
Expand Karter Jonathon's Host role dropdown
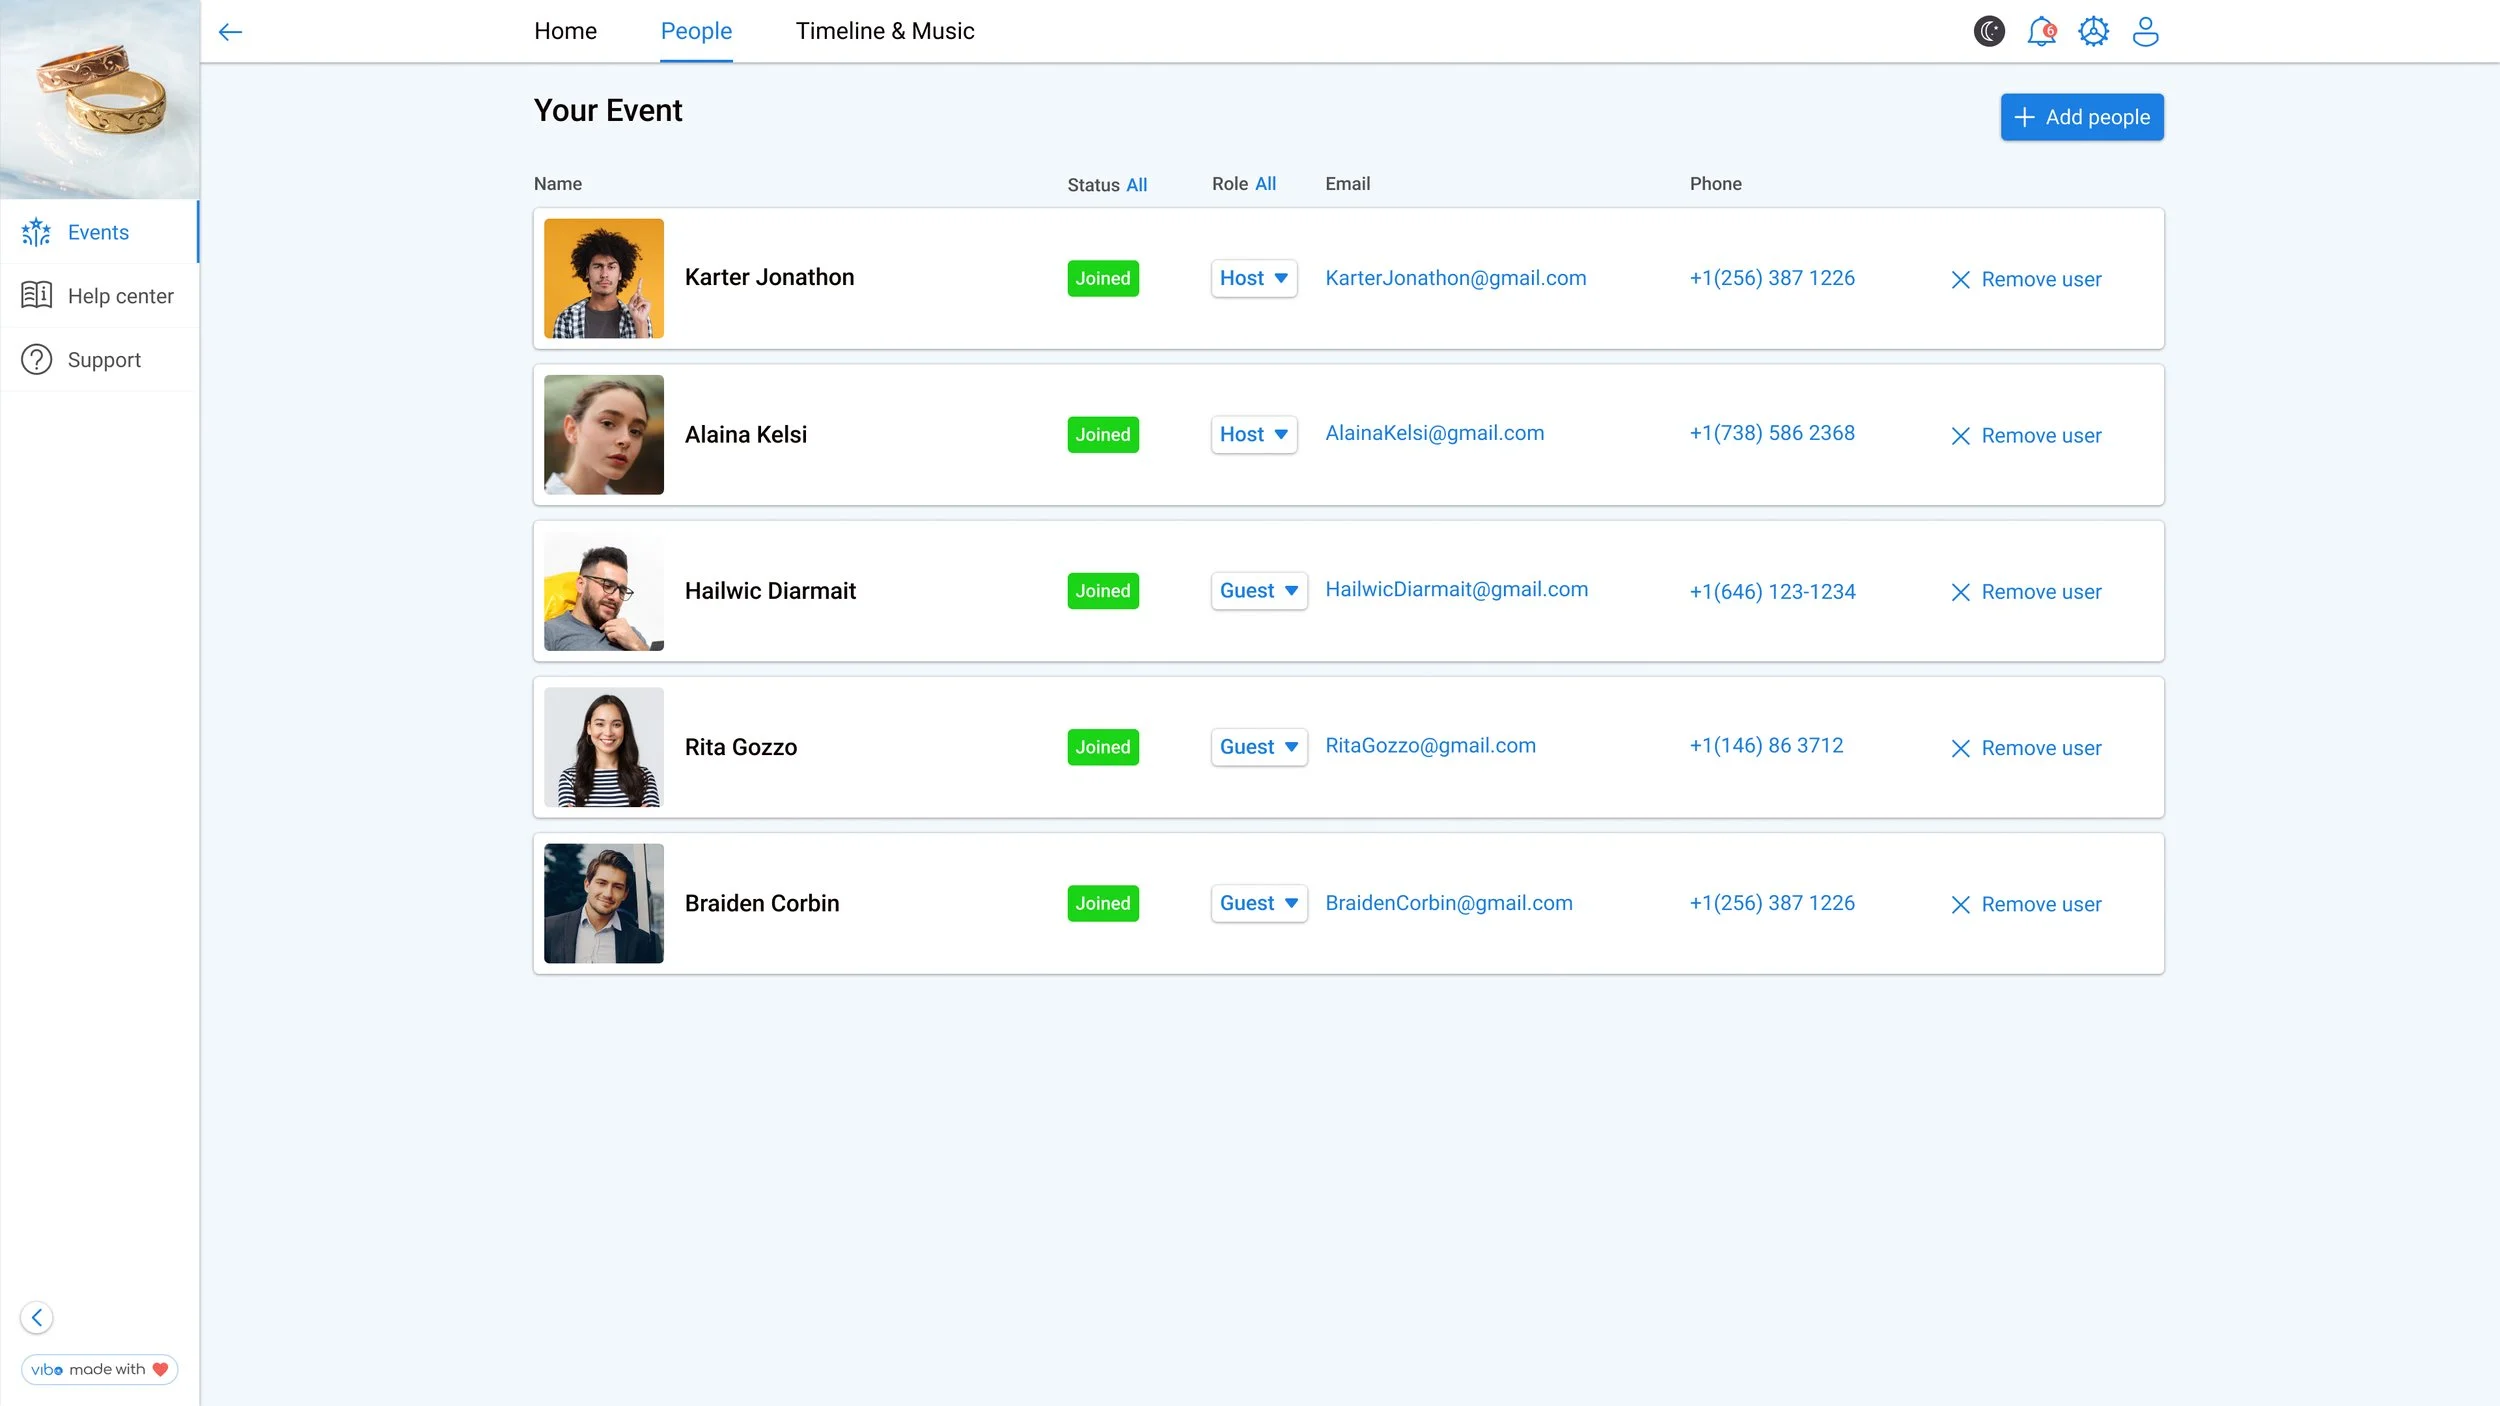[1253, 278]
